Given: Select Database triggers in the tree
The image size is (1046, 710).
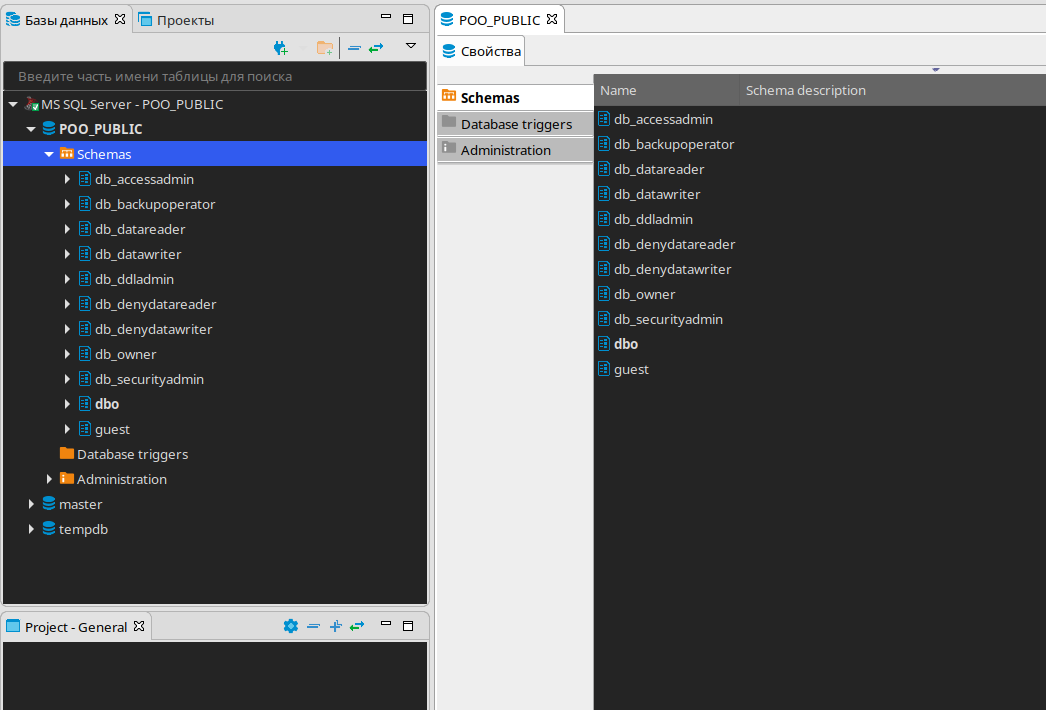Looking at the screenshot, I should [x=132, y=454].
